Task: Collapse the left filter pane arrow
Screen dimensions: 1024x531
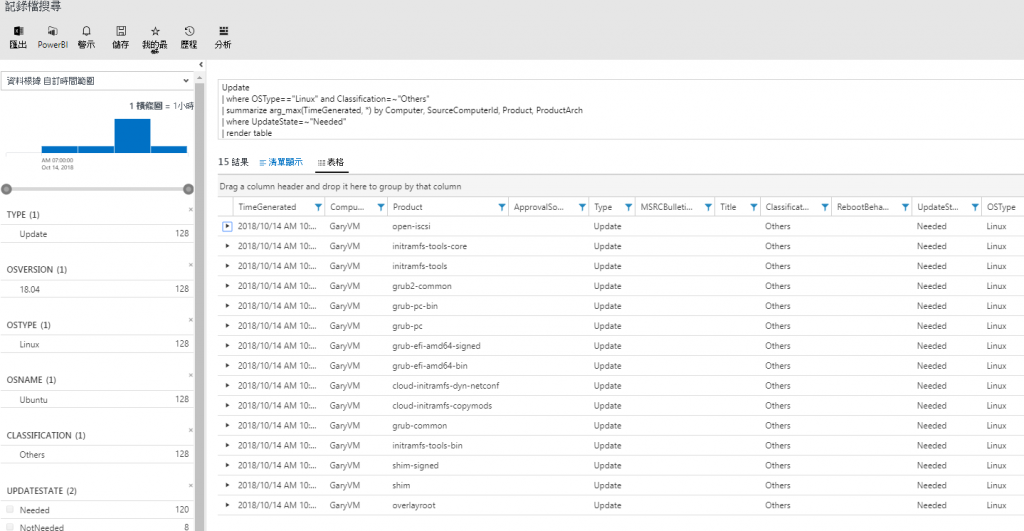Action: 200,65
